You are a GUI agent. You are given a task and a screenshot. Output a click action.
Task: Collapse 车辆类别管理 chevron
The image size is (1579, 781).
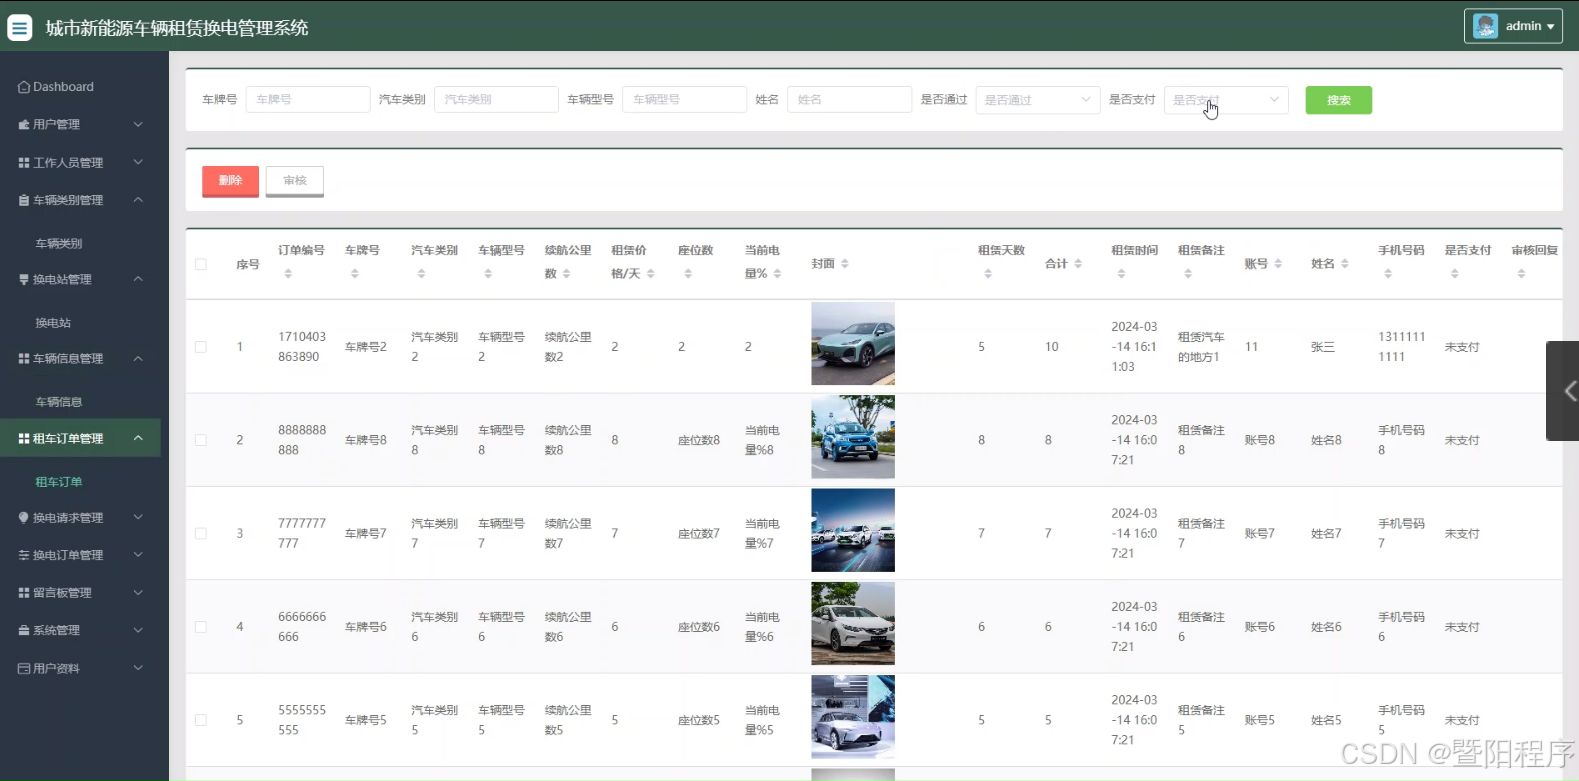[138, 200]
